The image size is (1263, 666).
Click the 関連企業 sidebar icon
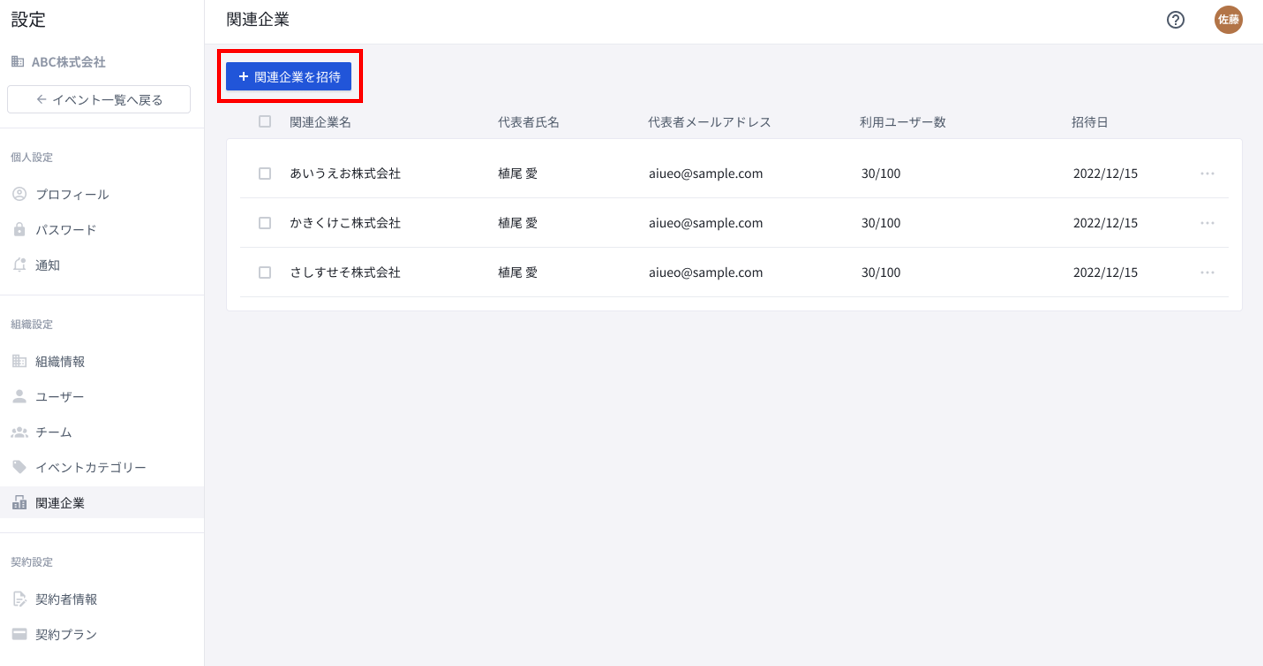(18, 503)
